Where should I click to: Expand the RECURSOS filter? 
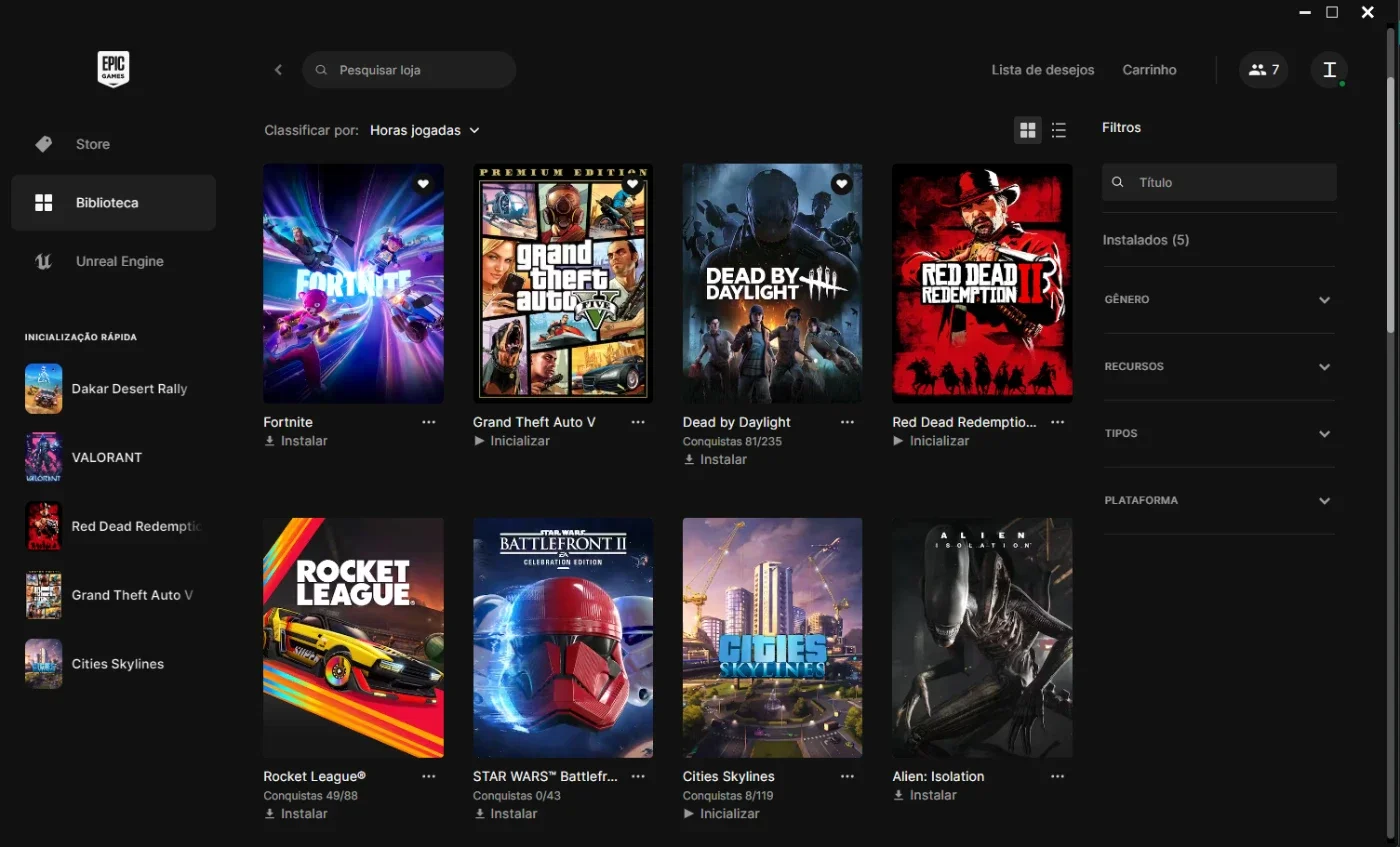1219,367
